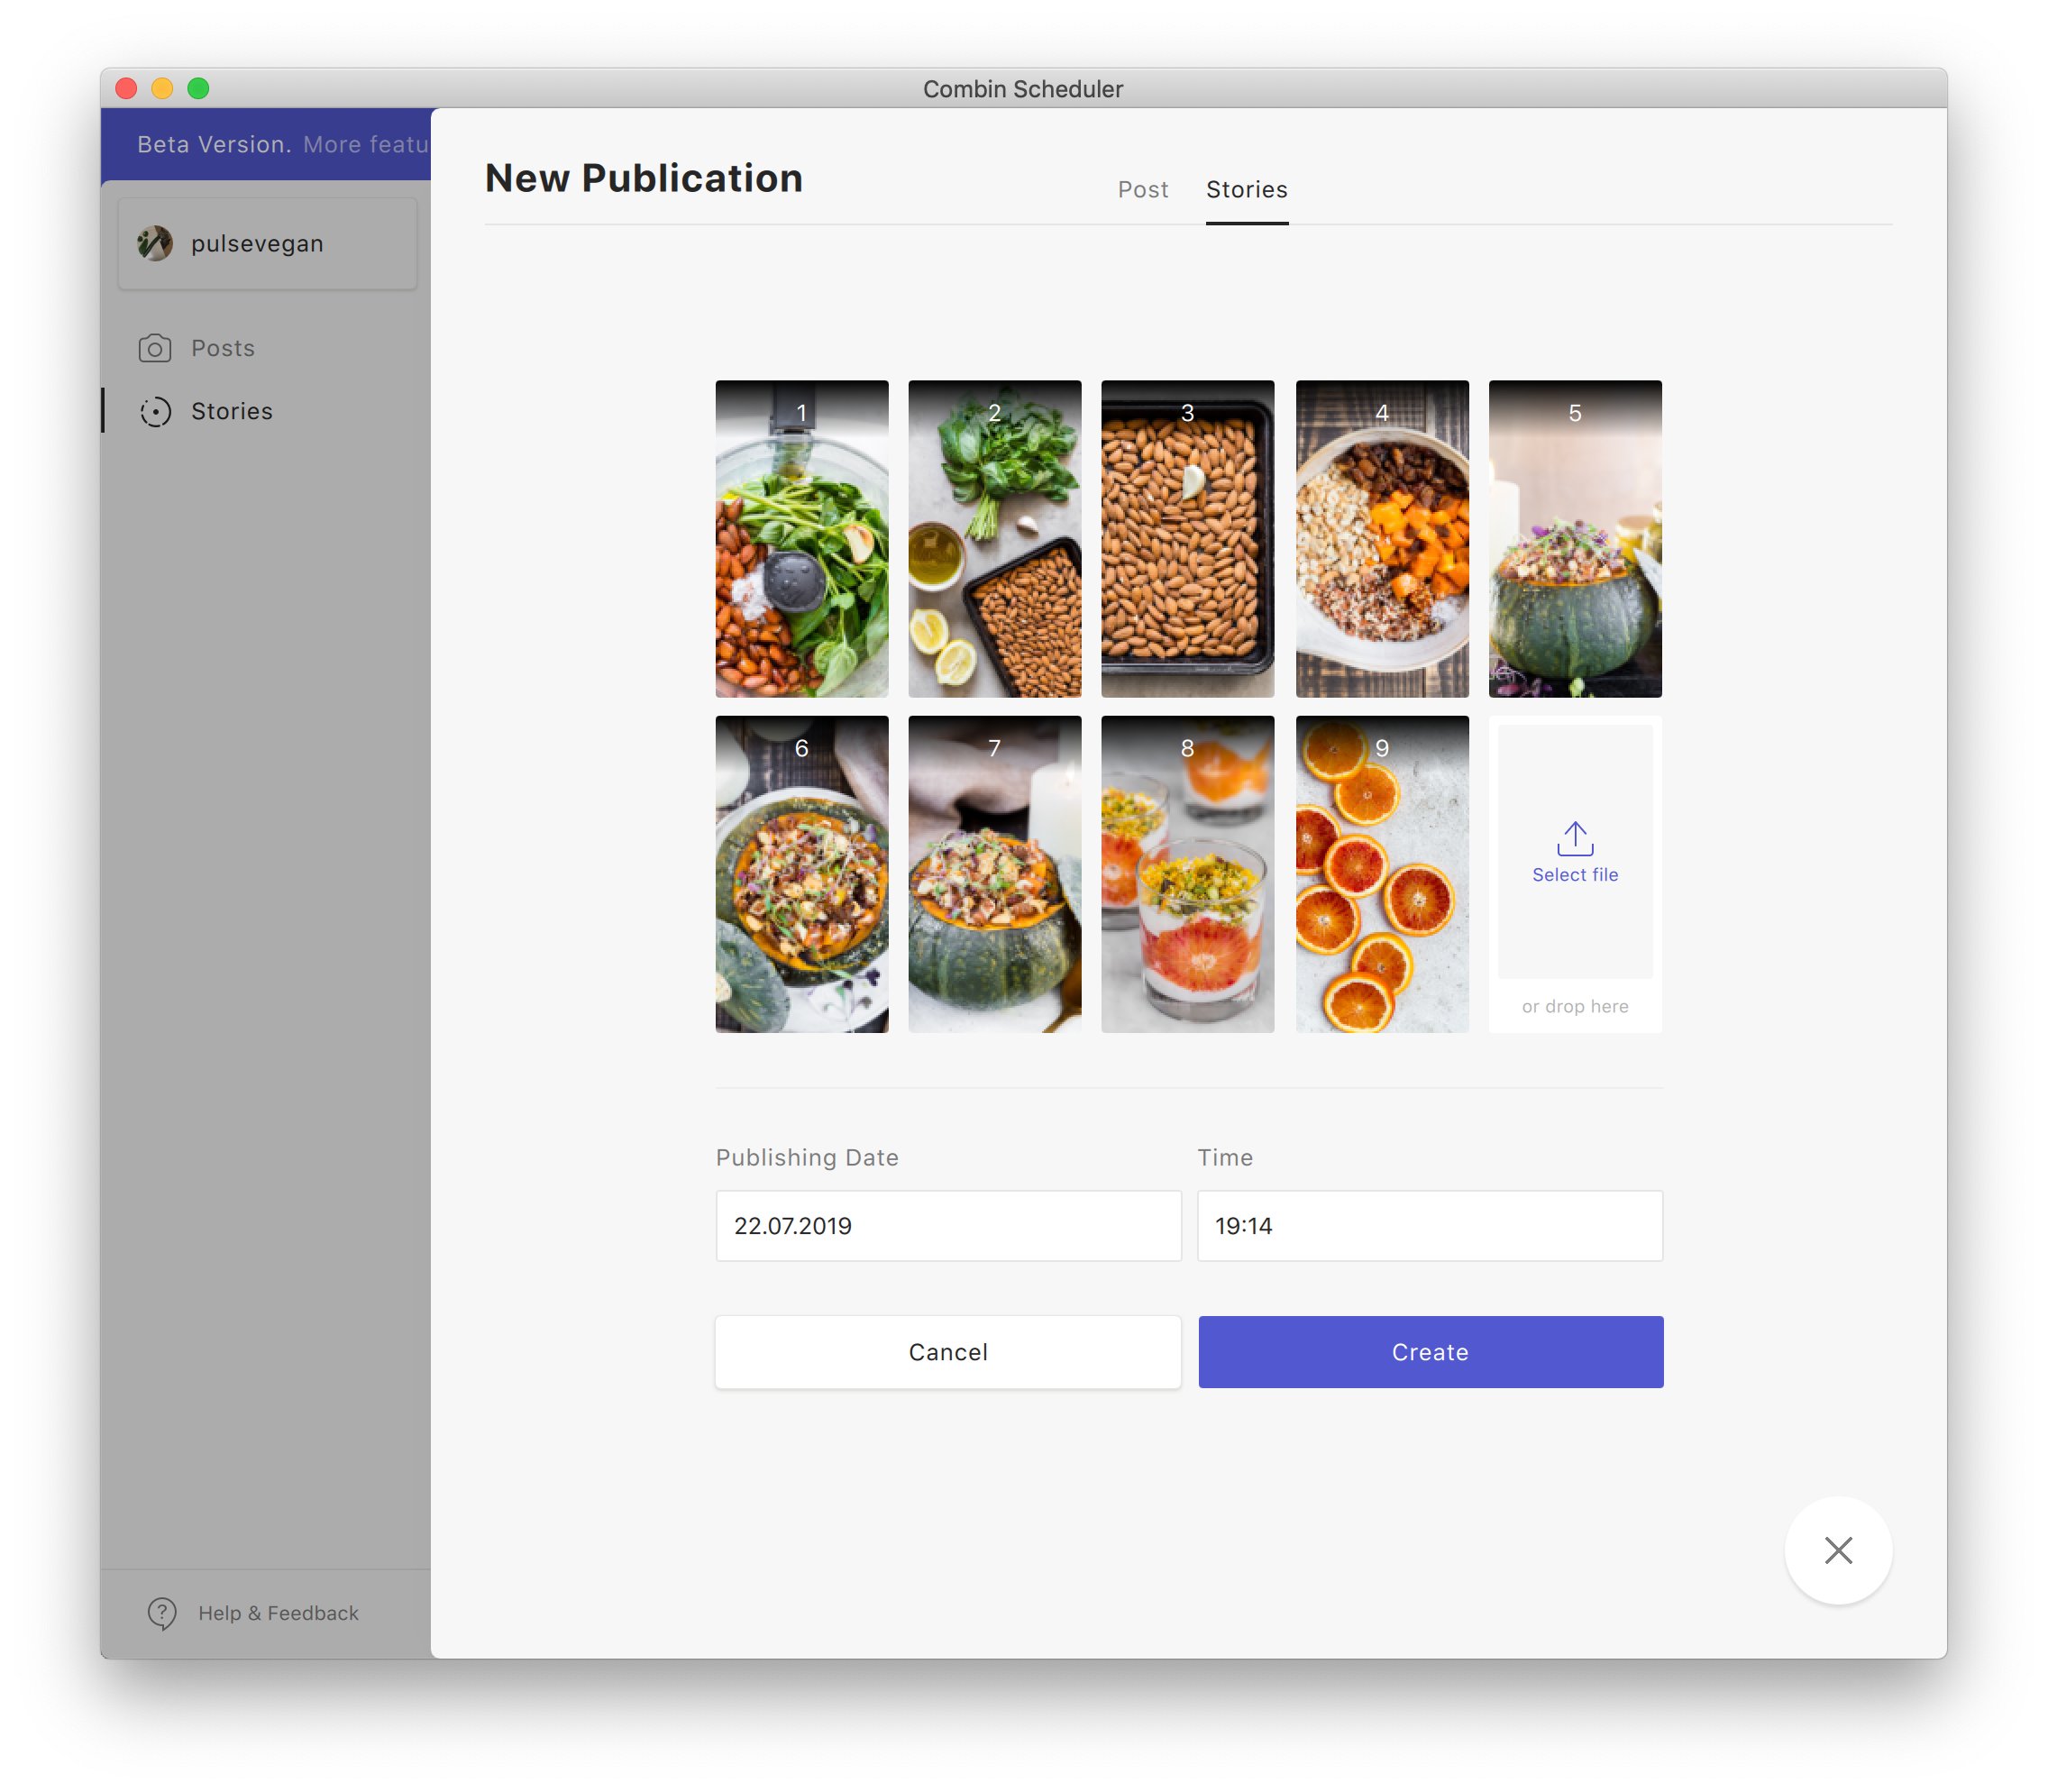Click the close X button on dialog
Viewport: 2048px width, 1792px height.
(x=1839, y=1550)
